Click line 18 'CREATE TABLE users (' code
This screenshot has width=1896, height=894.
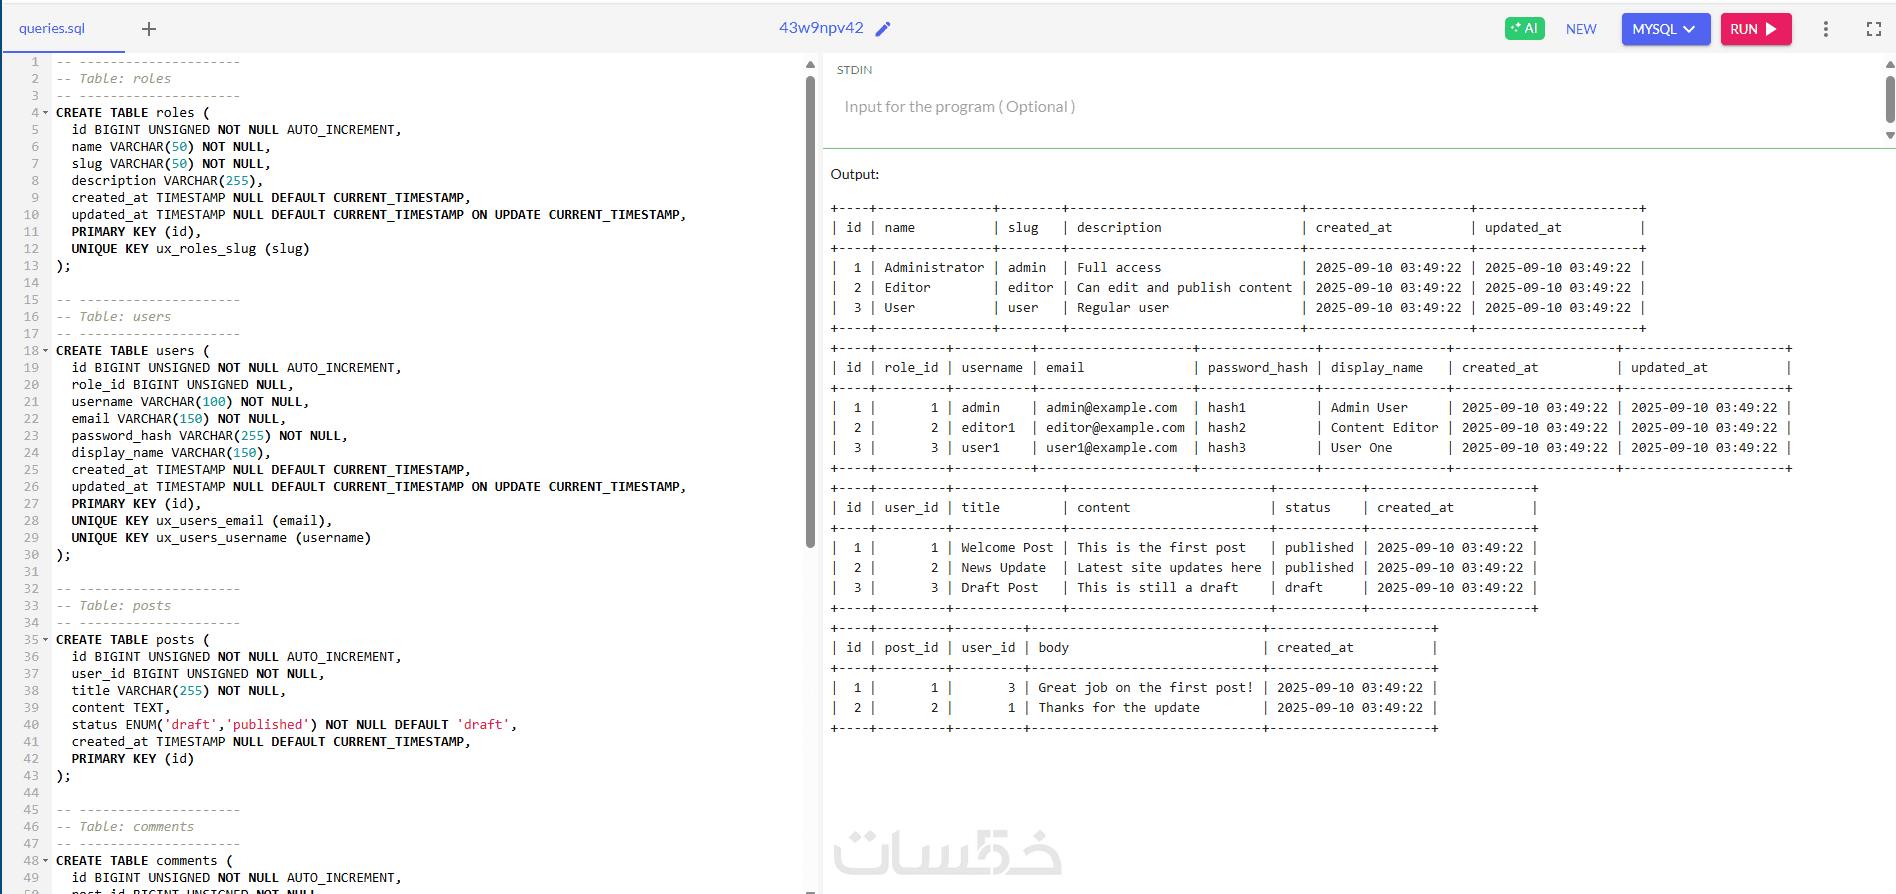coord(133,351)
